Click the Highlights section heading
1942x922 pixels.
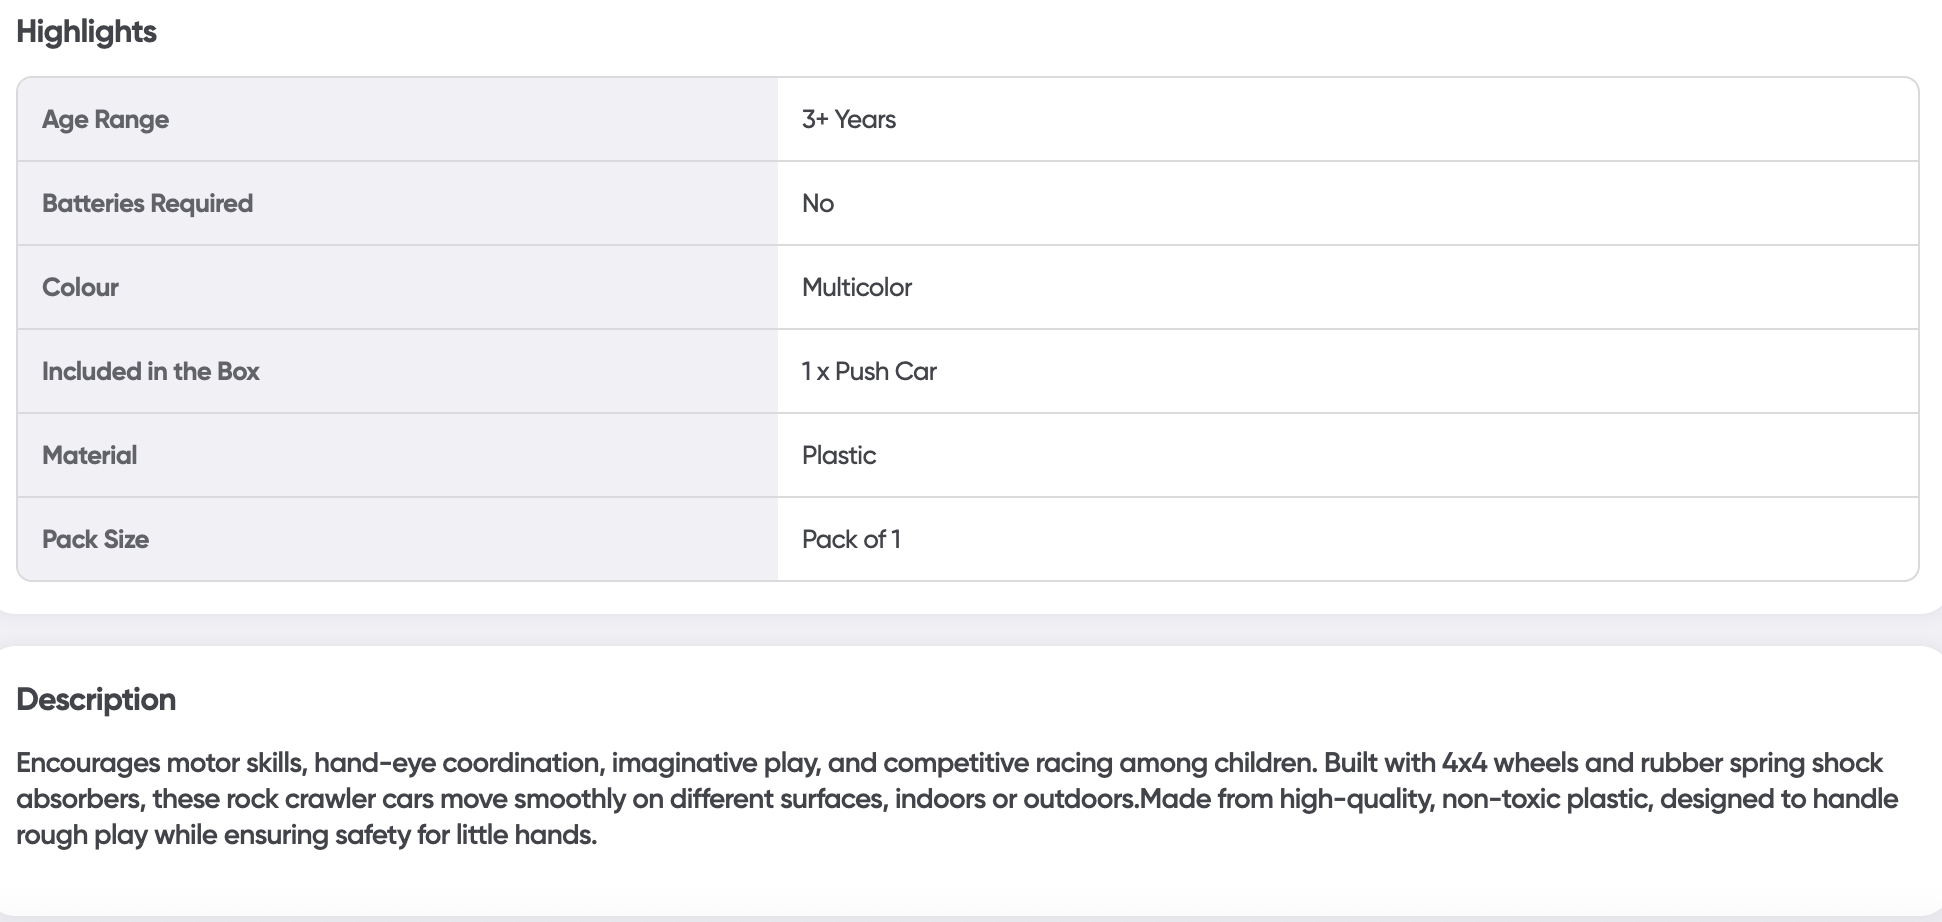tap(86, 32)
